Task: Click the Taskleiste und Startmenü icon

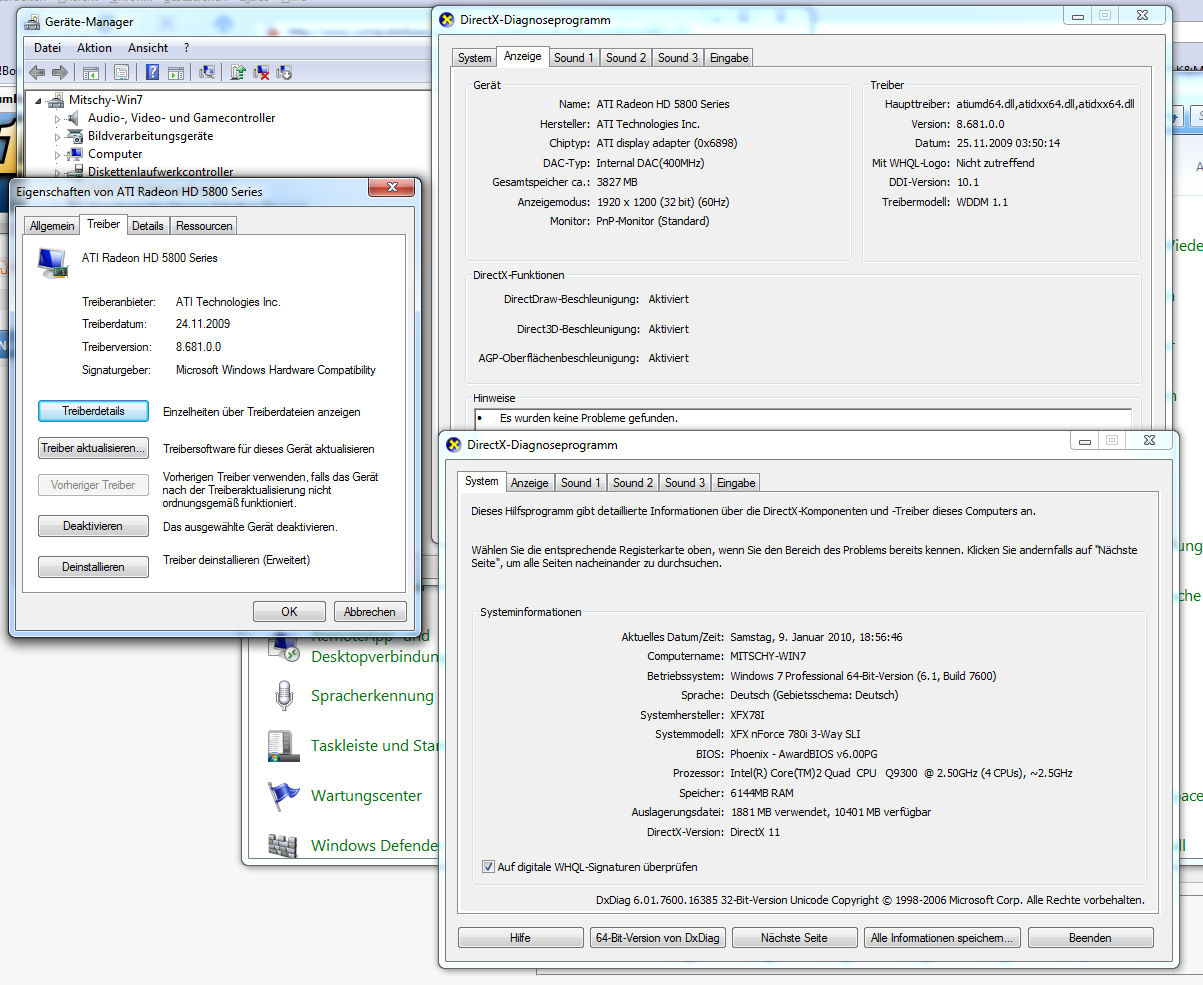Action: [284, 745]
